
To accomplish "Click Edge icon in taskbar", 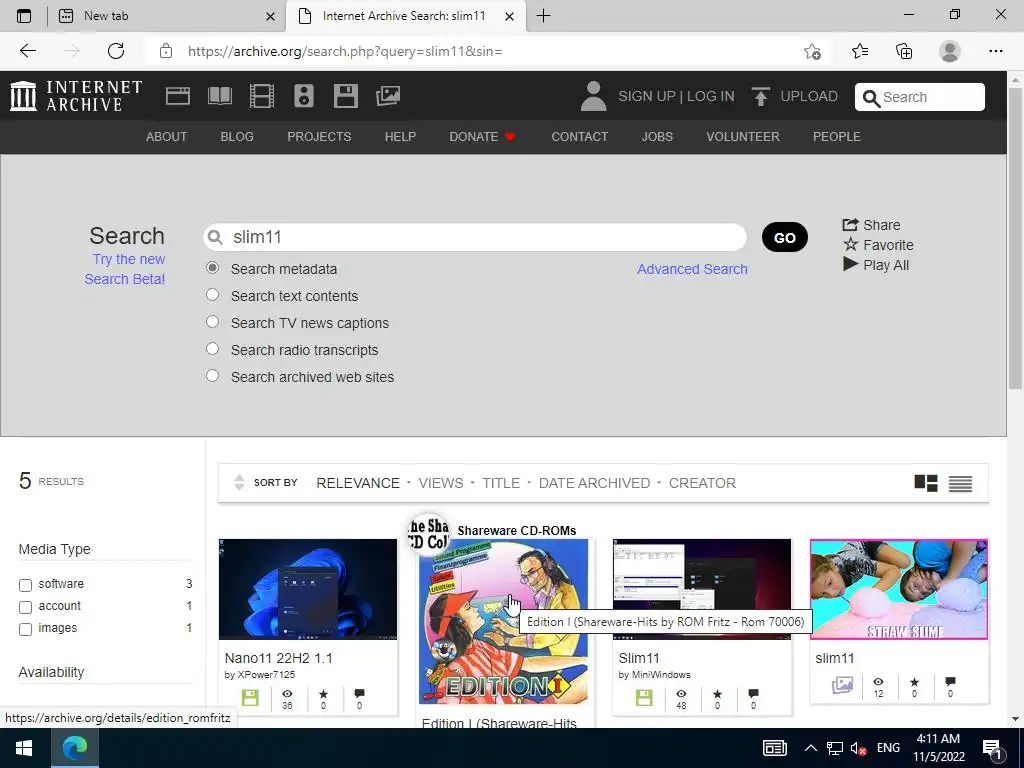I will point(75,748).
